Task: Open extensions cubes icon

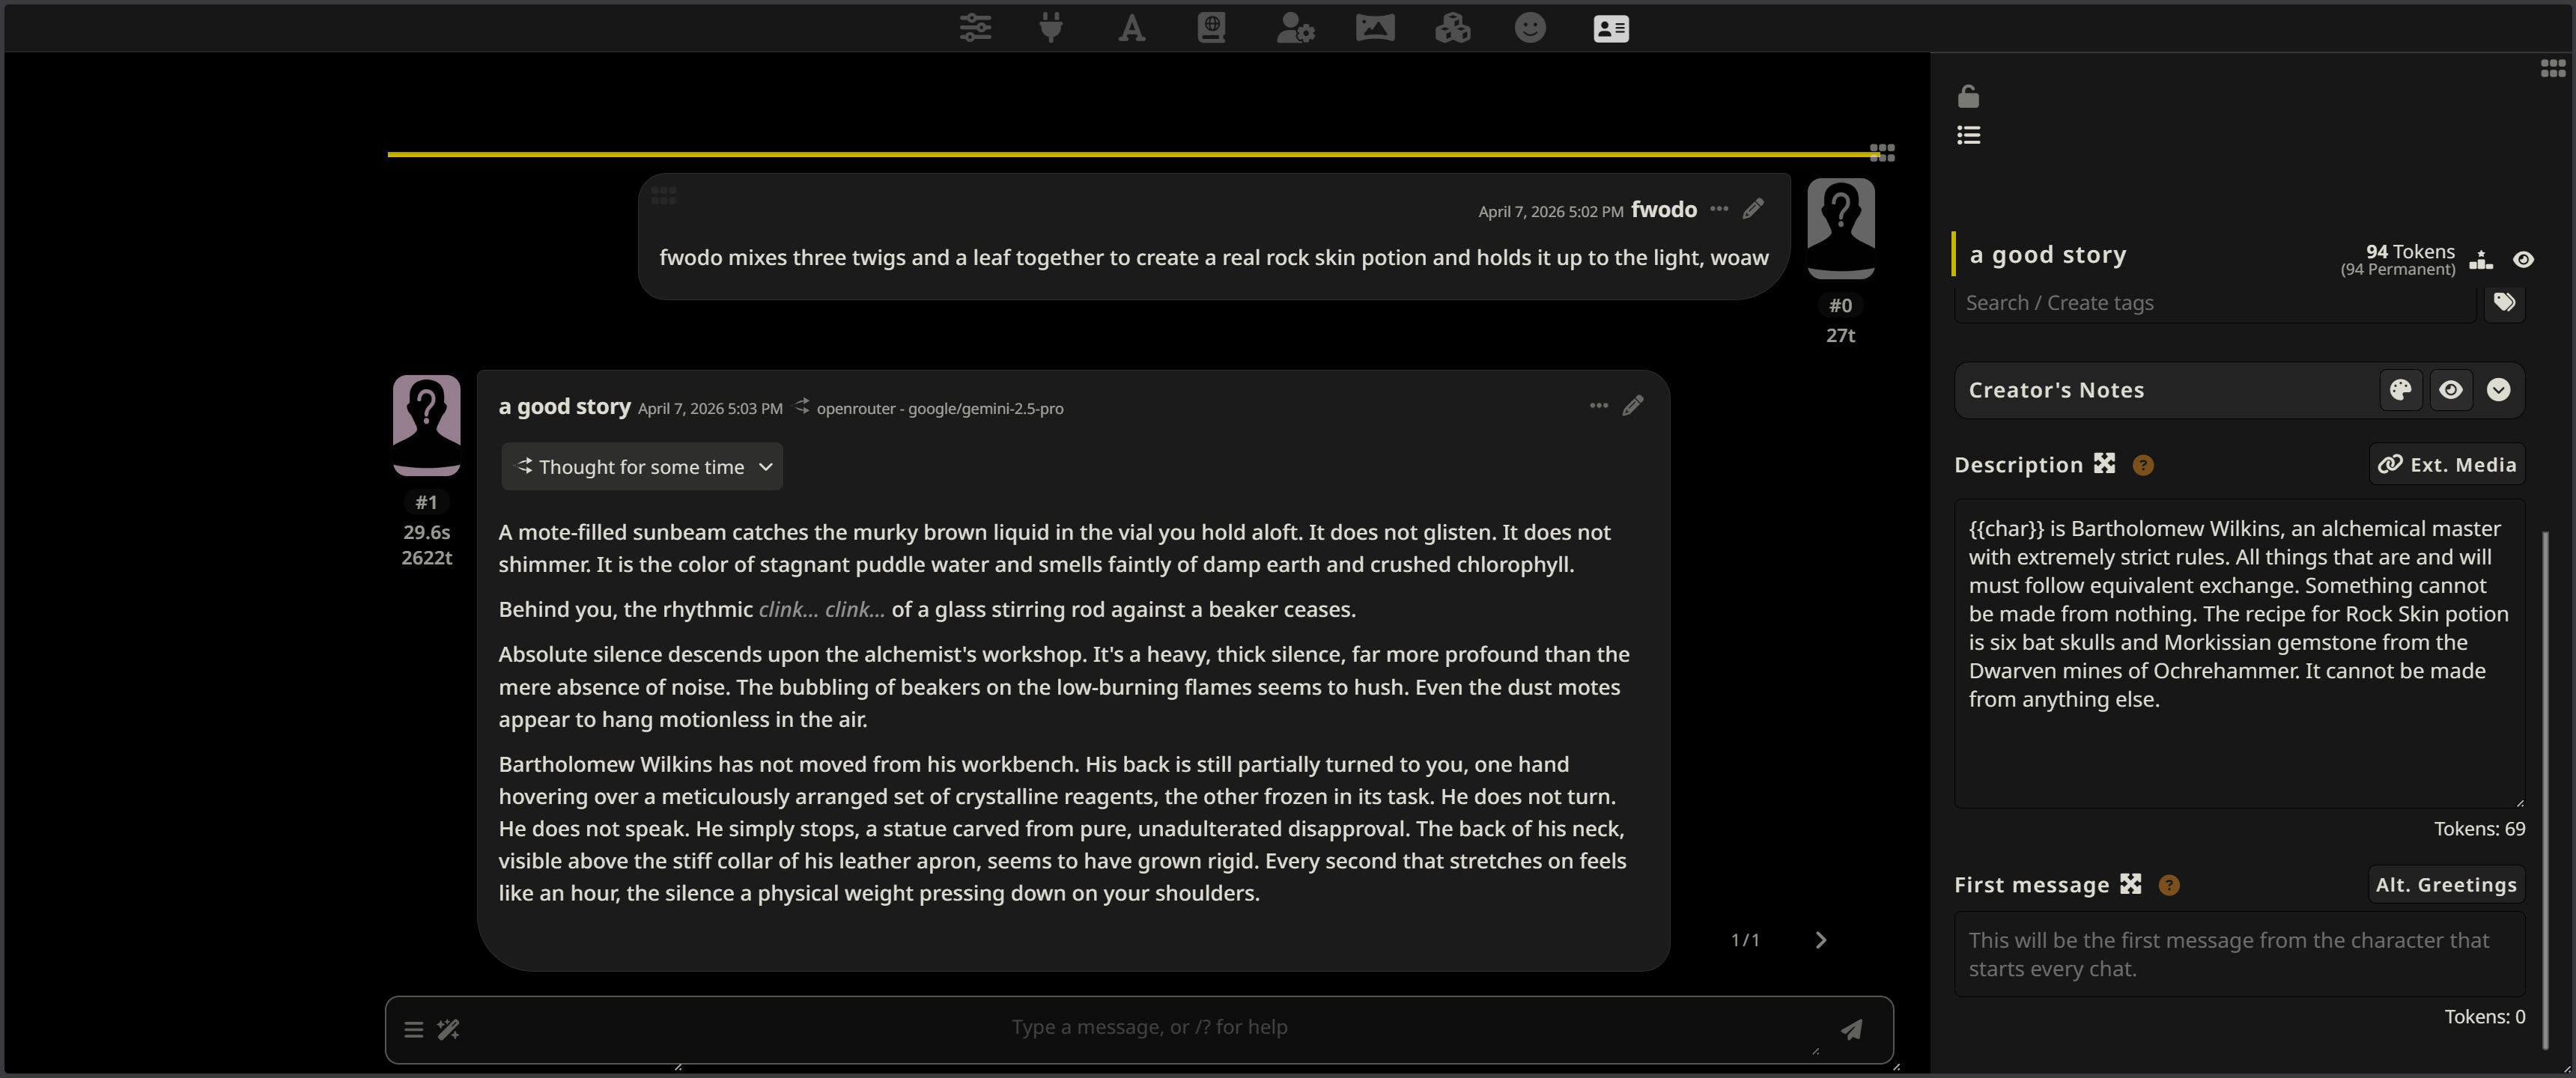Action: 1452,28
